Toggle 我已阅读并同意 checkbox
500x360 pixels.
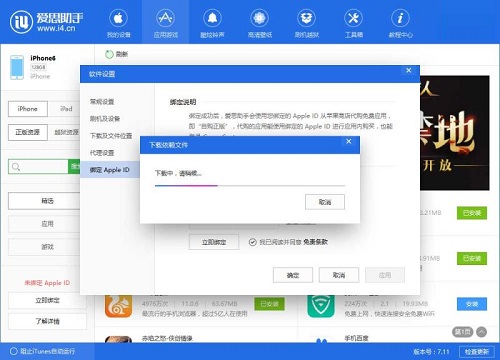point(252,242)
